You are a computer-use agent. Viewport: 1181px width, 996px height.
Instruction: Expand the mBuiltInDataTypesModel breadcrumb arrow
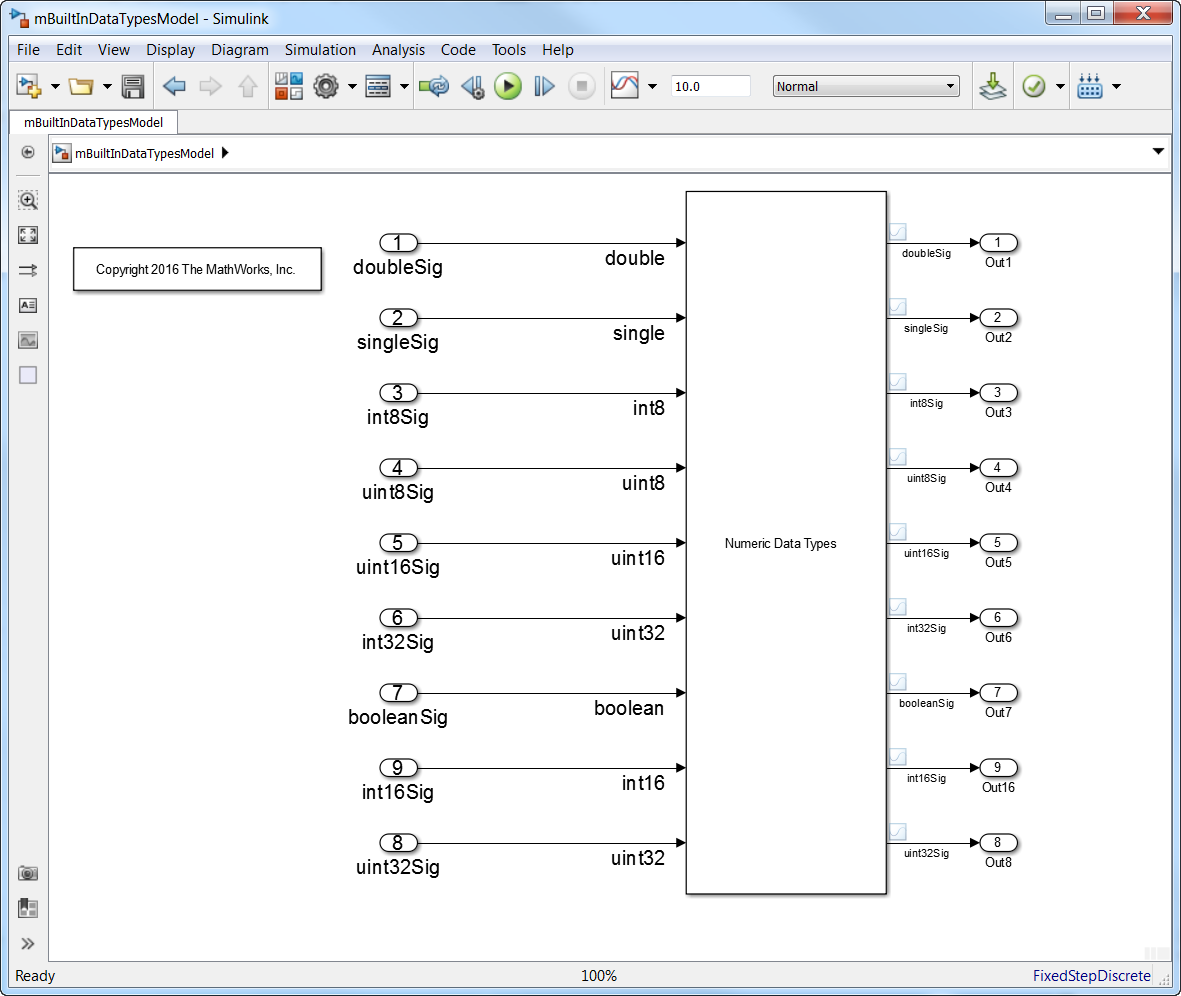(225, 153)
